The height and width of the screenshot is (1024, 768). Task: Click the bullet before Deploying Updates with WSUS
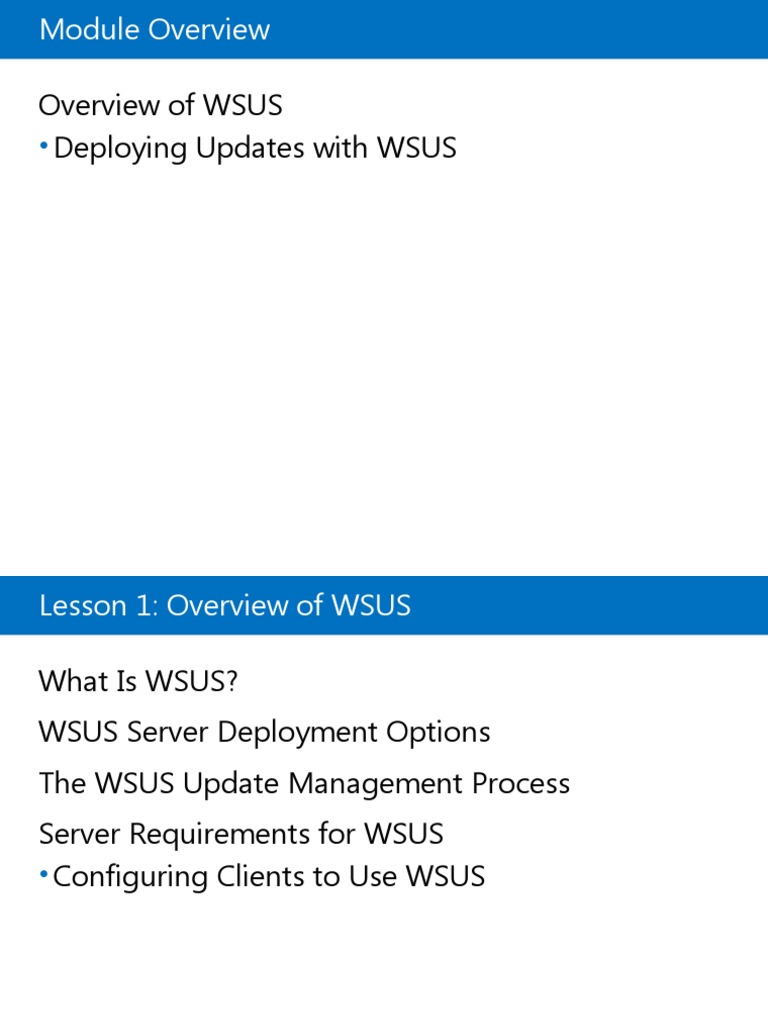pos(43,147)
